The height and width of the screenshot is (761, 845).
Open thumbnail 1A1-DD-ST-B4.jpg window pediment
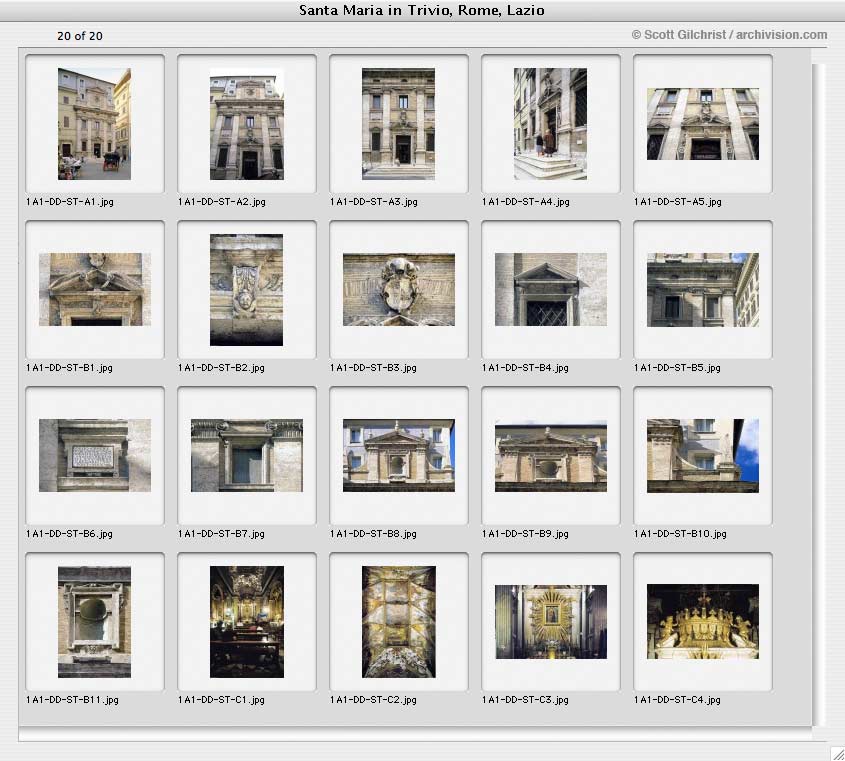click(x=551, y=289)
